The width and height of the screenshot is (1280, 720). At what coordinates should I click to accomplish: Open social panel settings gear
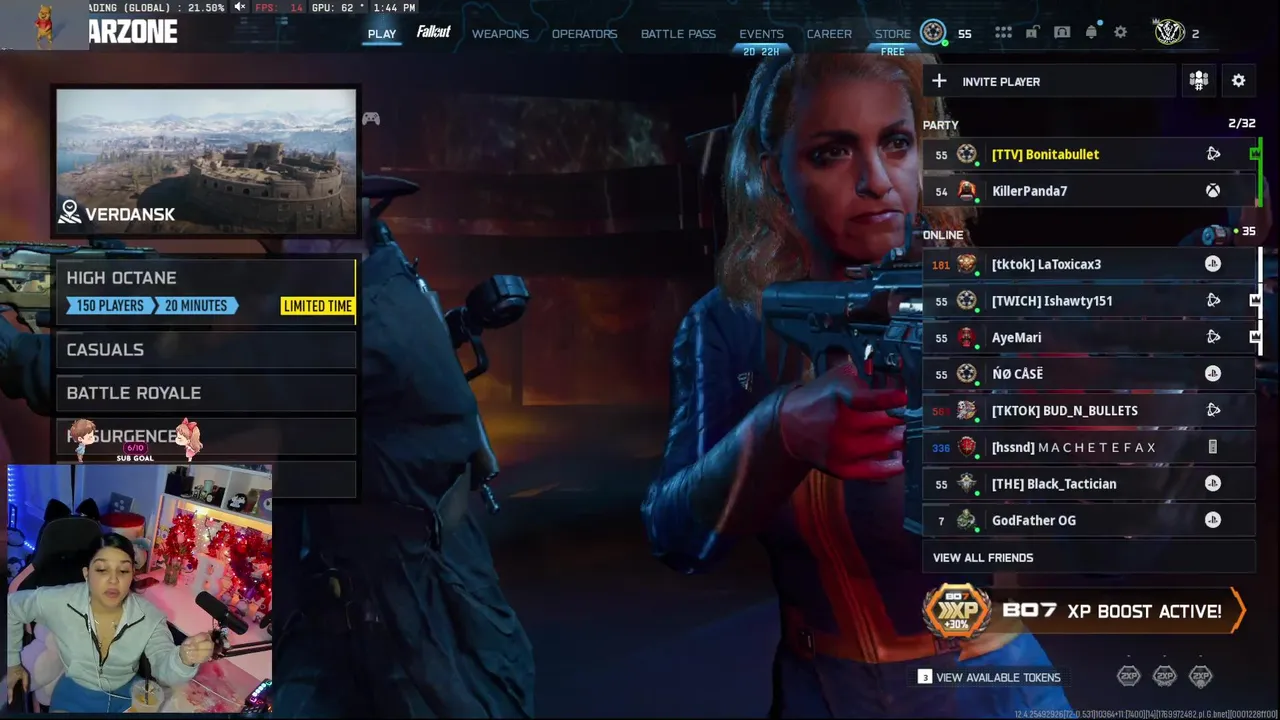[1239, 81]
